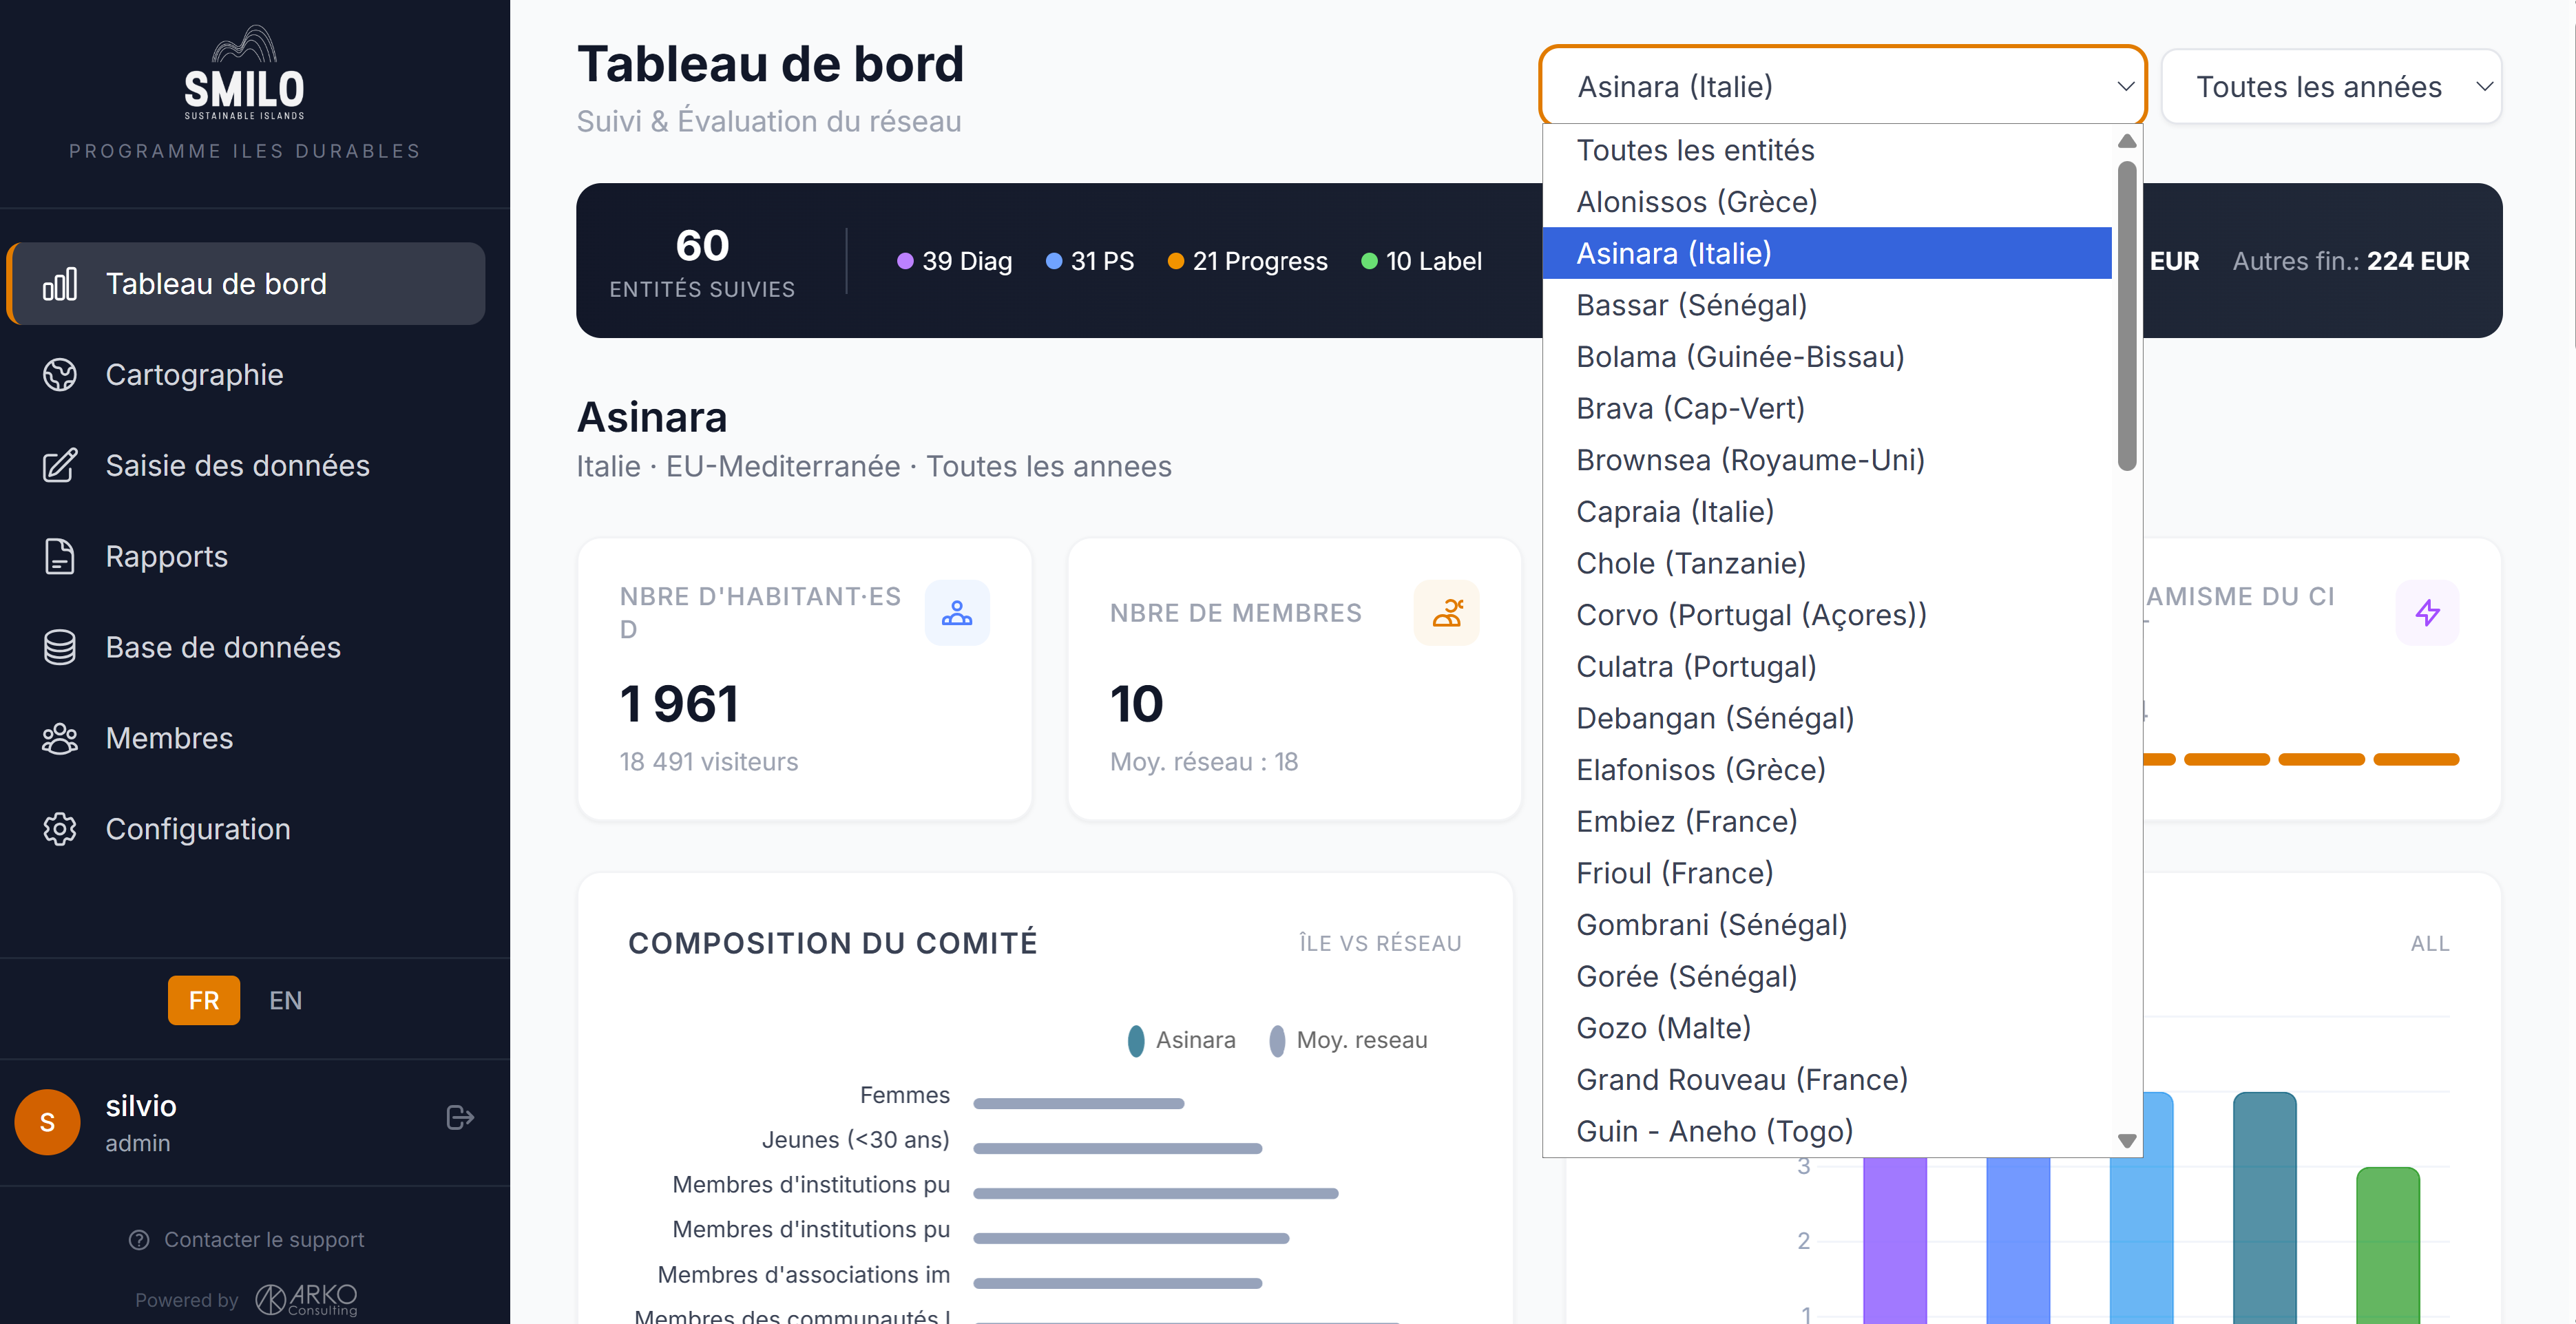Click the Base de données database icon
The width and height of the screenshot is (2576, 1324).
tap(59, 647)
